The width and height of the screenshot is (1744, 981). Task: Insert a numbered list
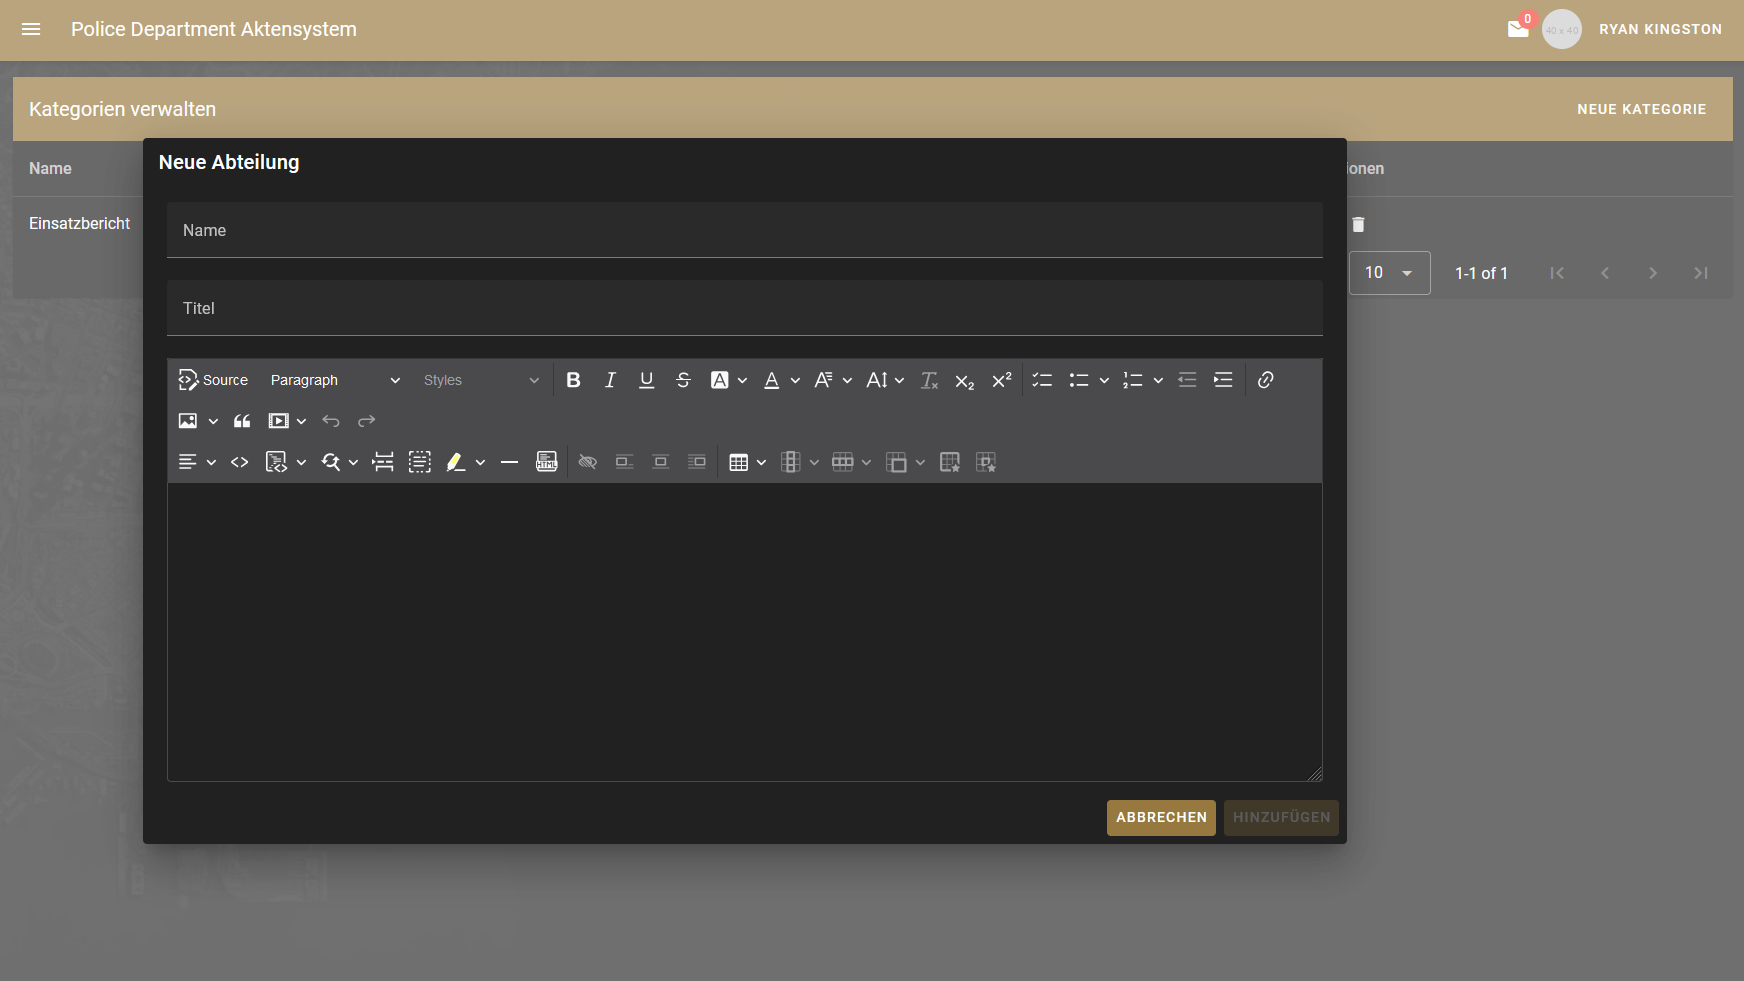[x=1132, y=380]
